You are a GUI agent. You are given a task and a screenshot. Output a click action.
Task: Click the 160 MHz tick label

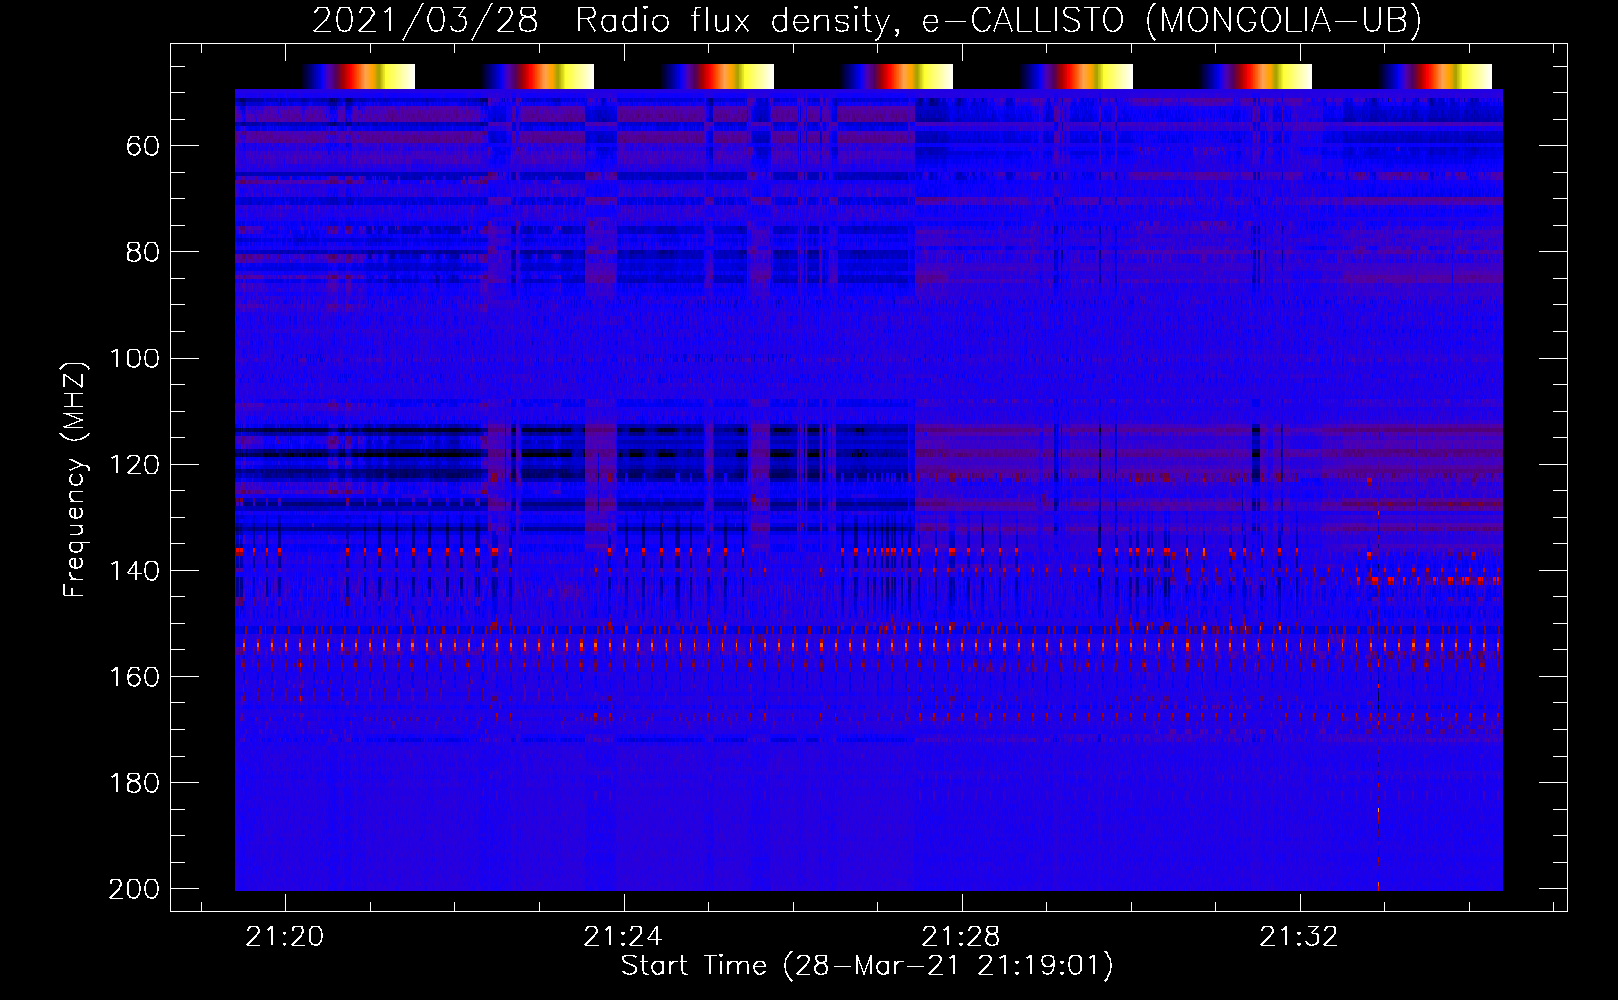point(134,677)
